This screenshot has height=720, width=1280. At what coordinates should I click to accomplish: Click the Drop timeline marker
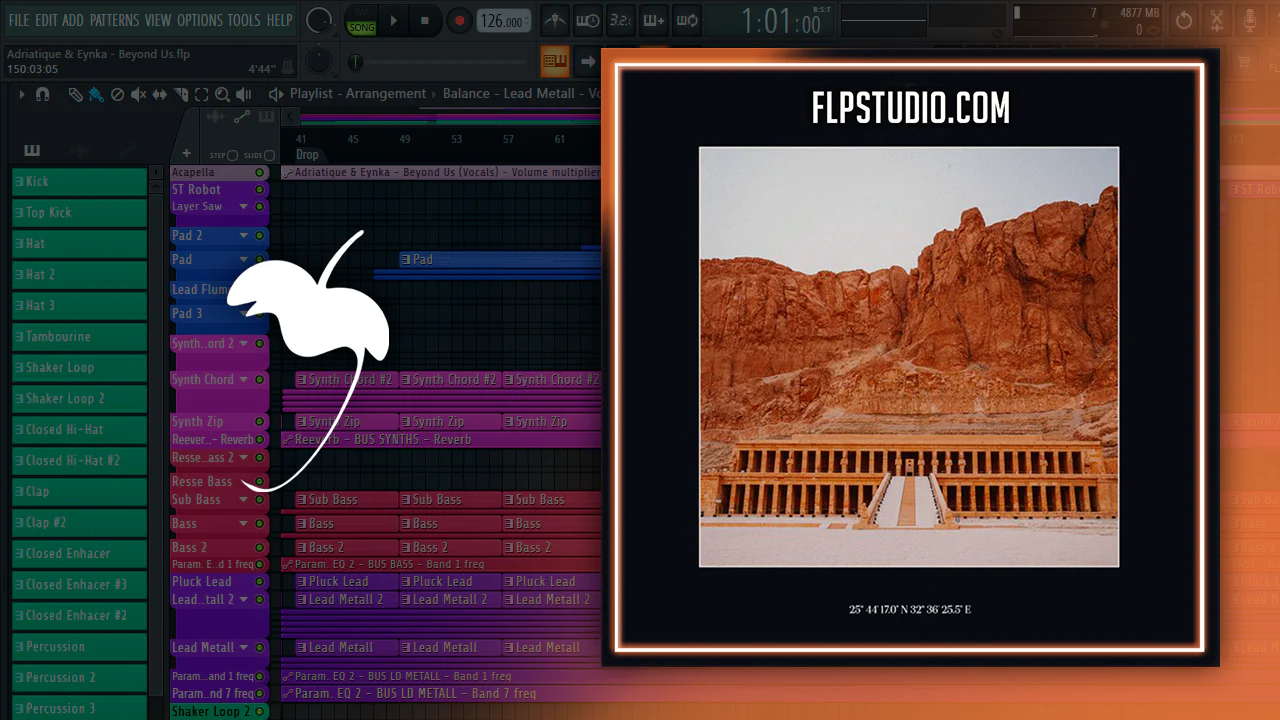point(307,155)
